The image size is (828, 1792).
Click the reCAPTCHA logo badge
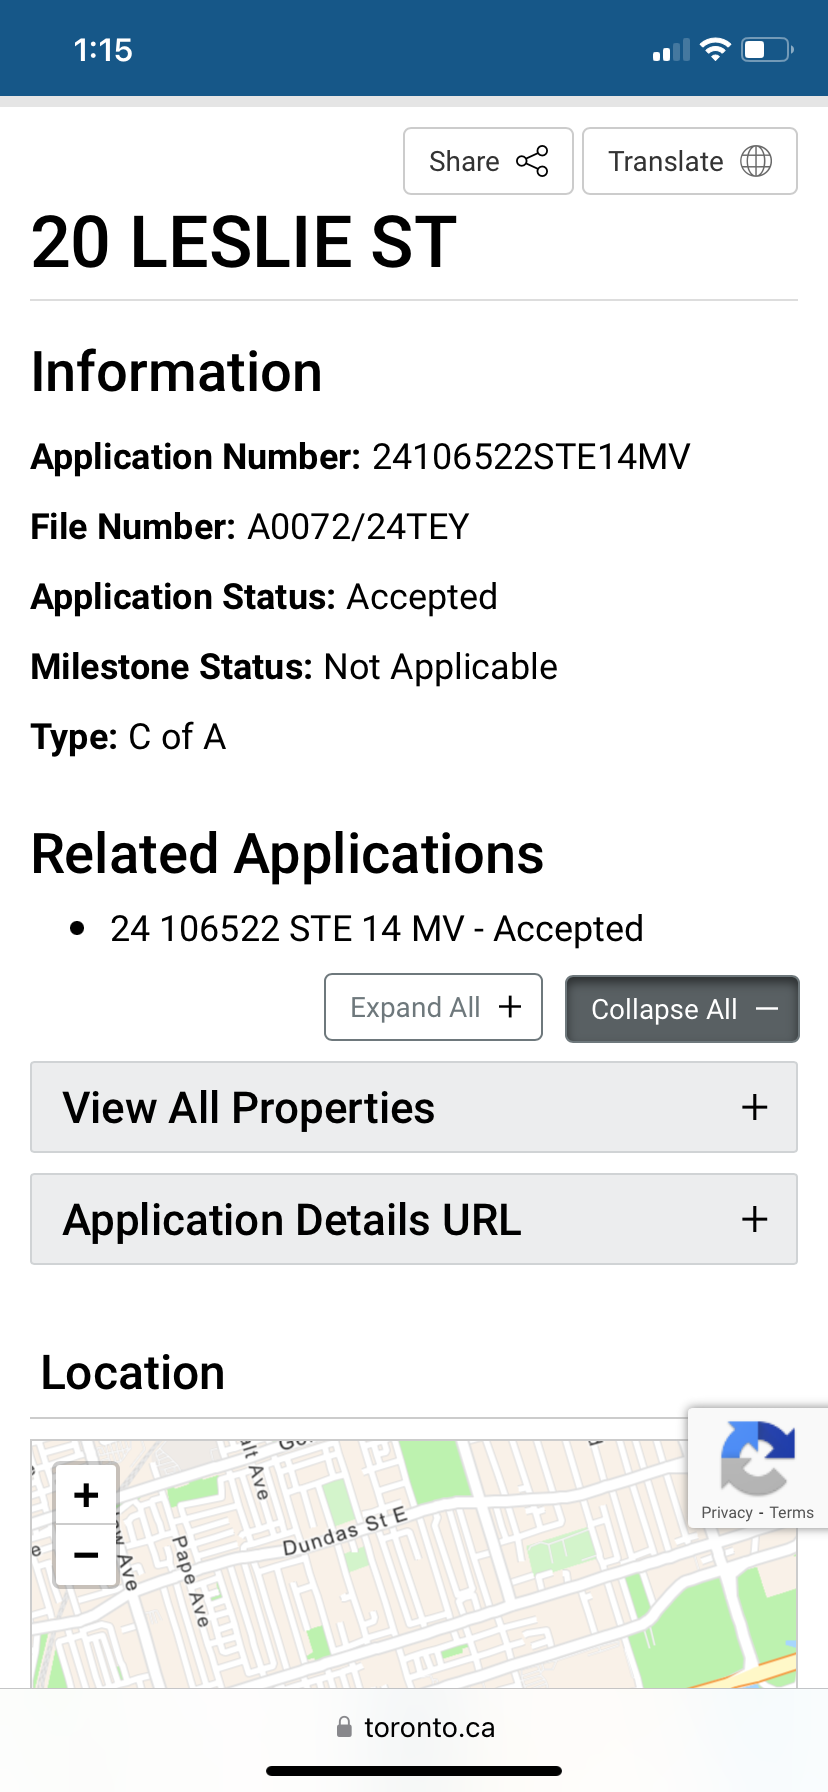click(x=757, y=1458)
